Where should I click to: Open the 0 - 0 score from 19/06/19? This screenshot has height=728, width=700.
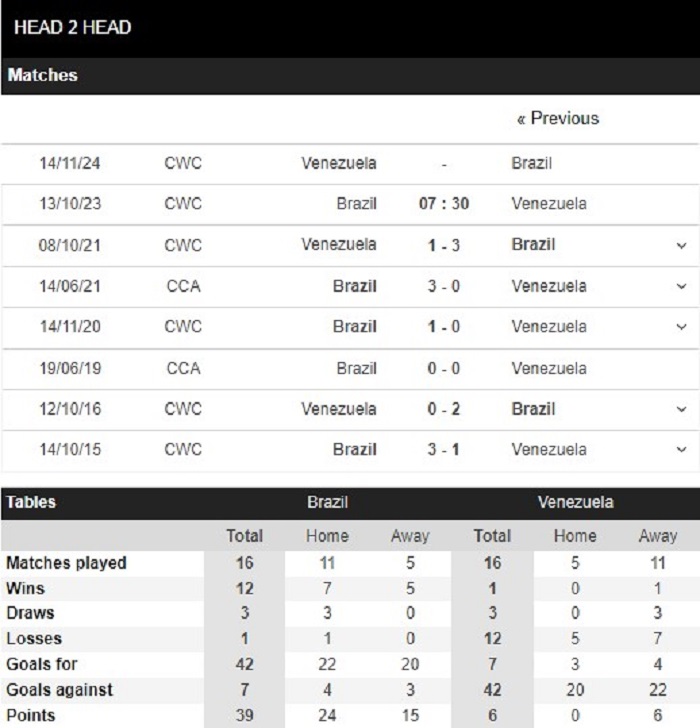click(x=444, y=369)
